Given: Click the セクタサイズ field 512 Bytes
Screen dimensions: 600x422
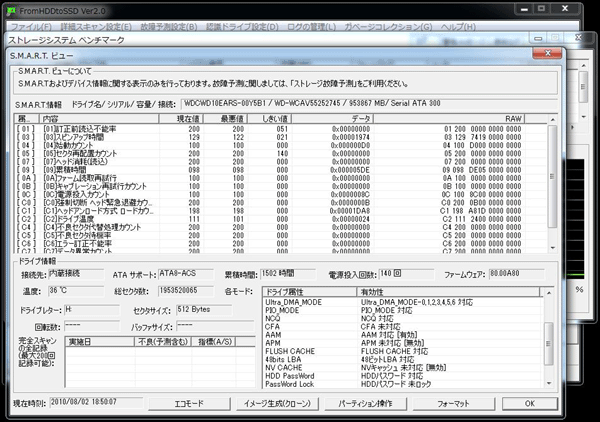Looking at the screenshot, I should point(204,310).
